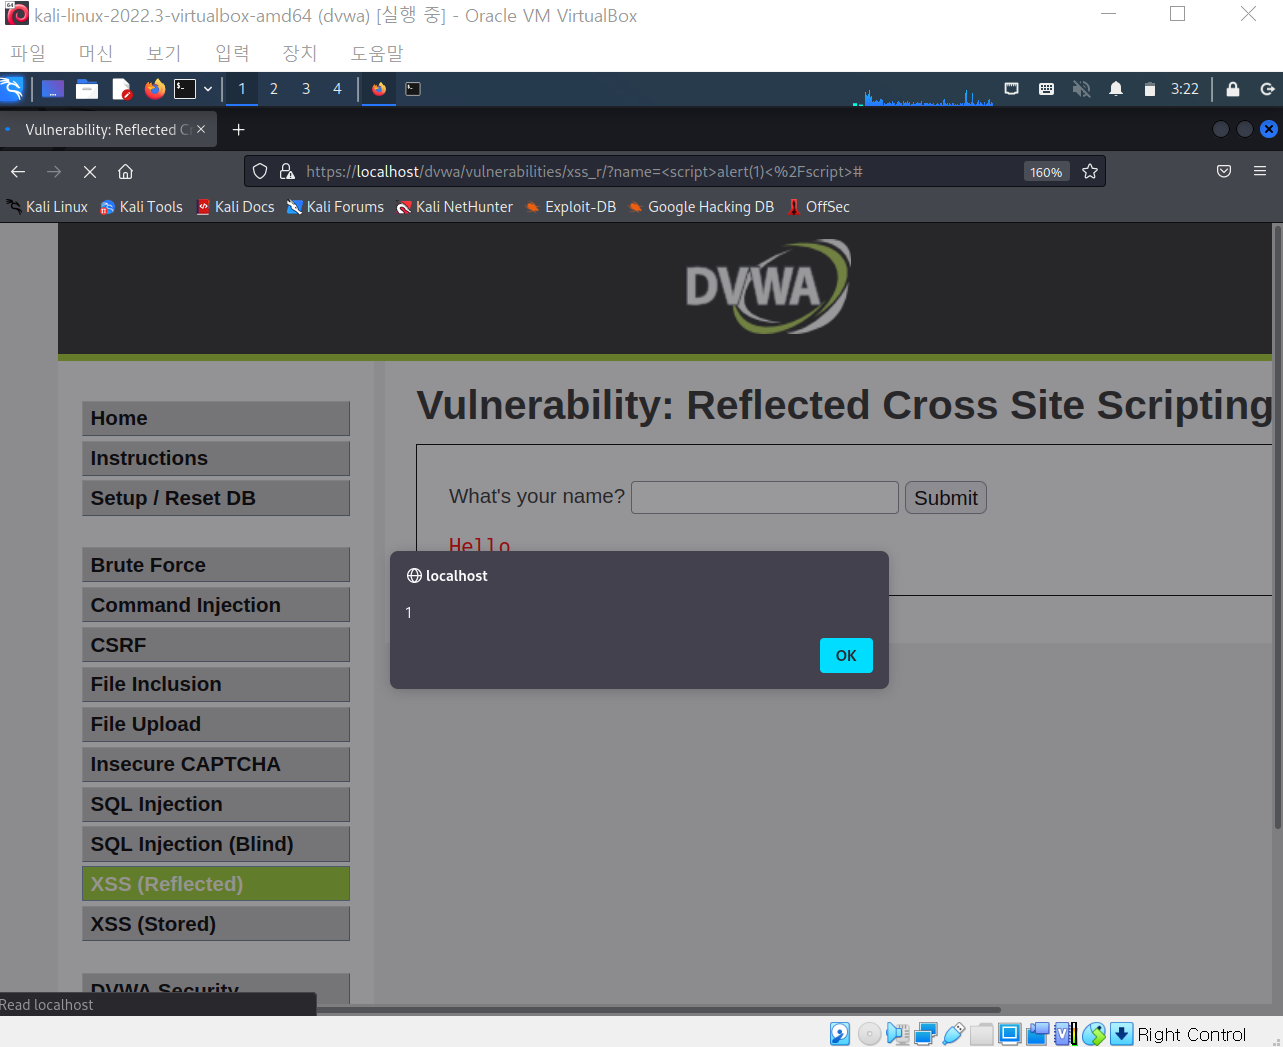The height and width of the screenshot is (1047, 1283).
Task: Open the Kali NetHunter bookmark
Action: click(455, 207)
